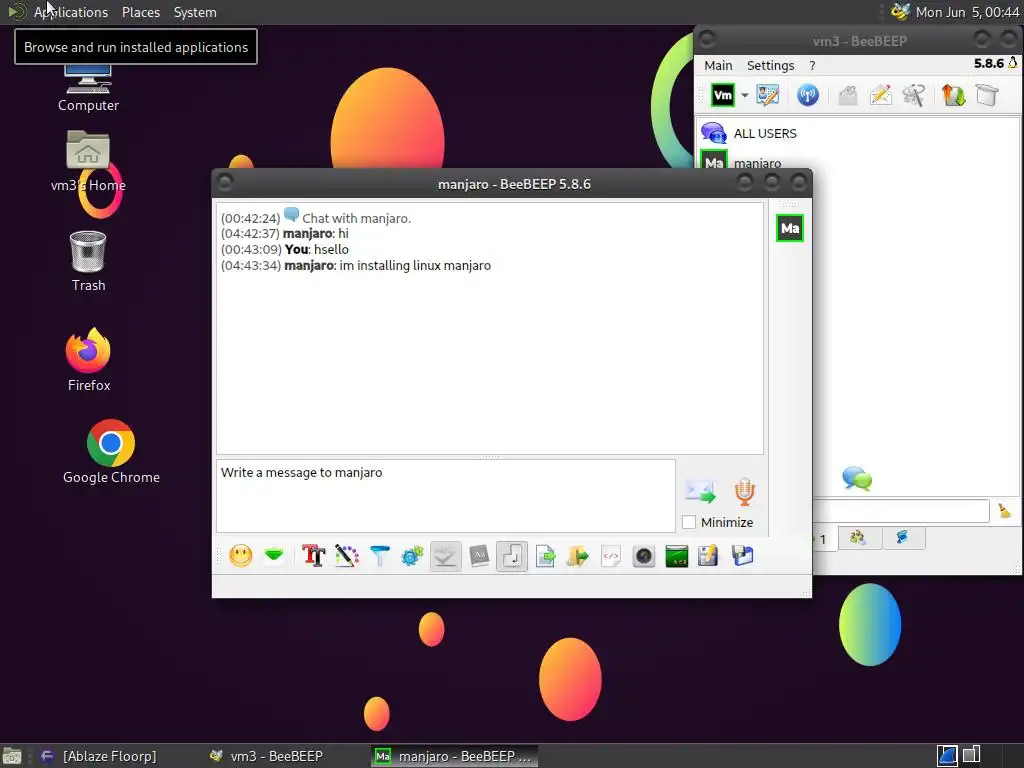Click the send file document icon
This screenshot has width=1024, height=768.
pos(545,556)
